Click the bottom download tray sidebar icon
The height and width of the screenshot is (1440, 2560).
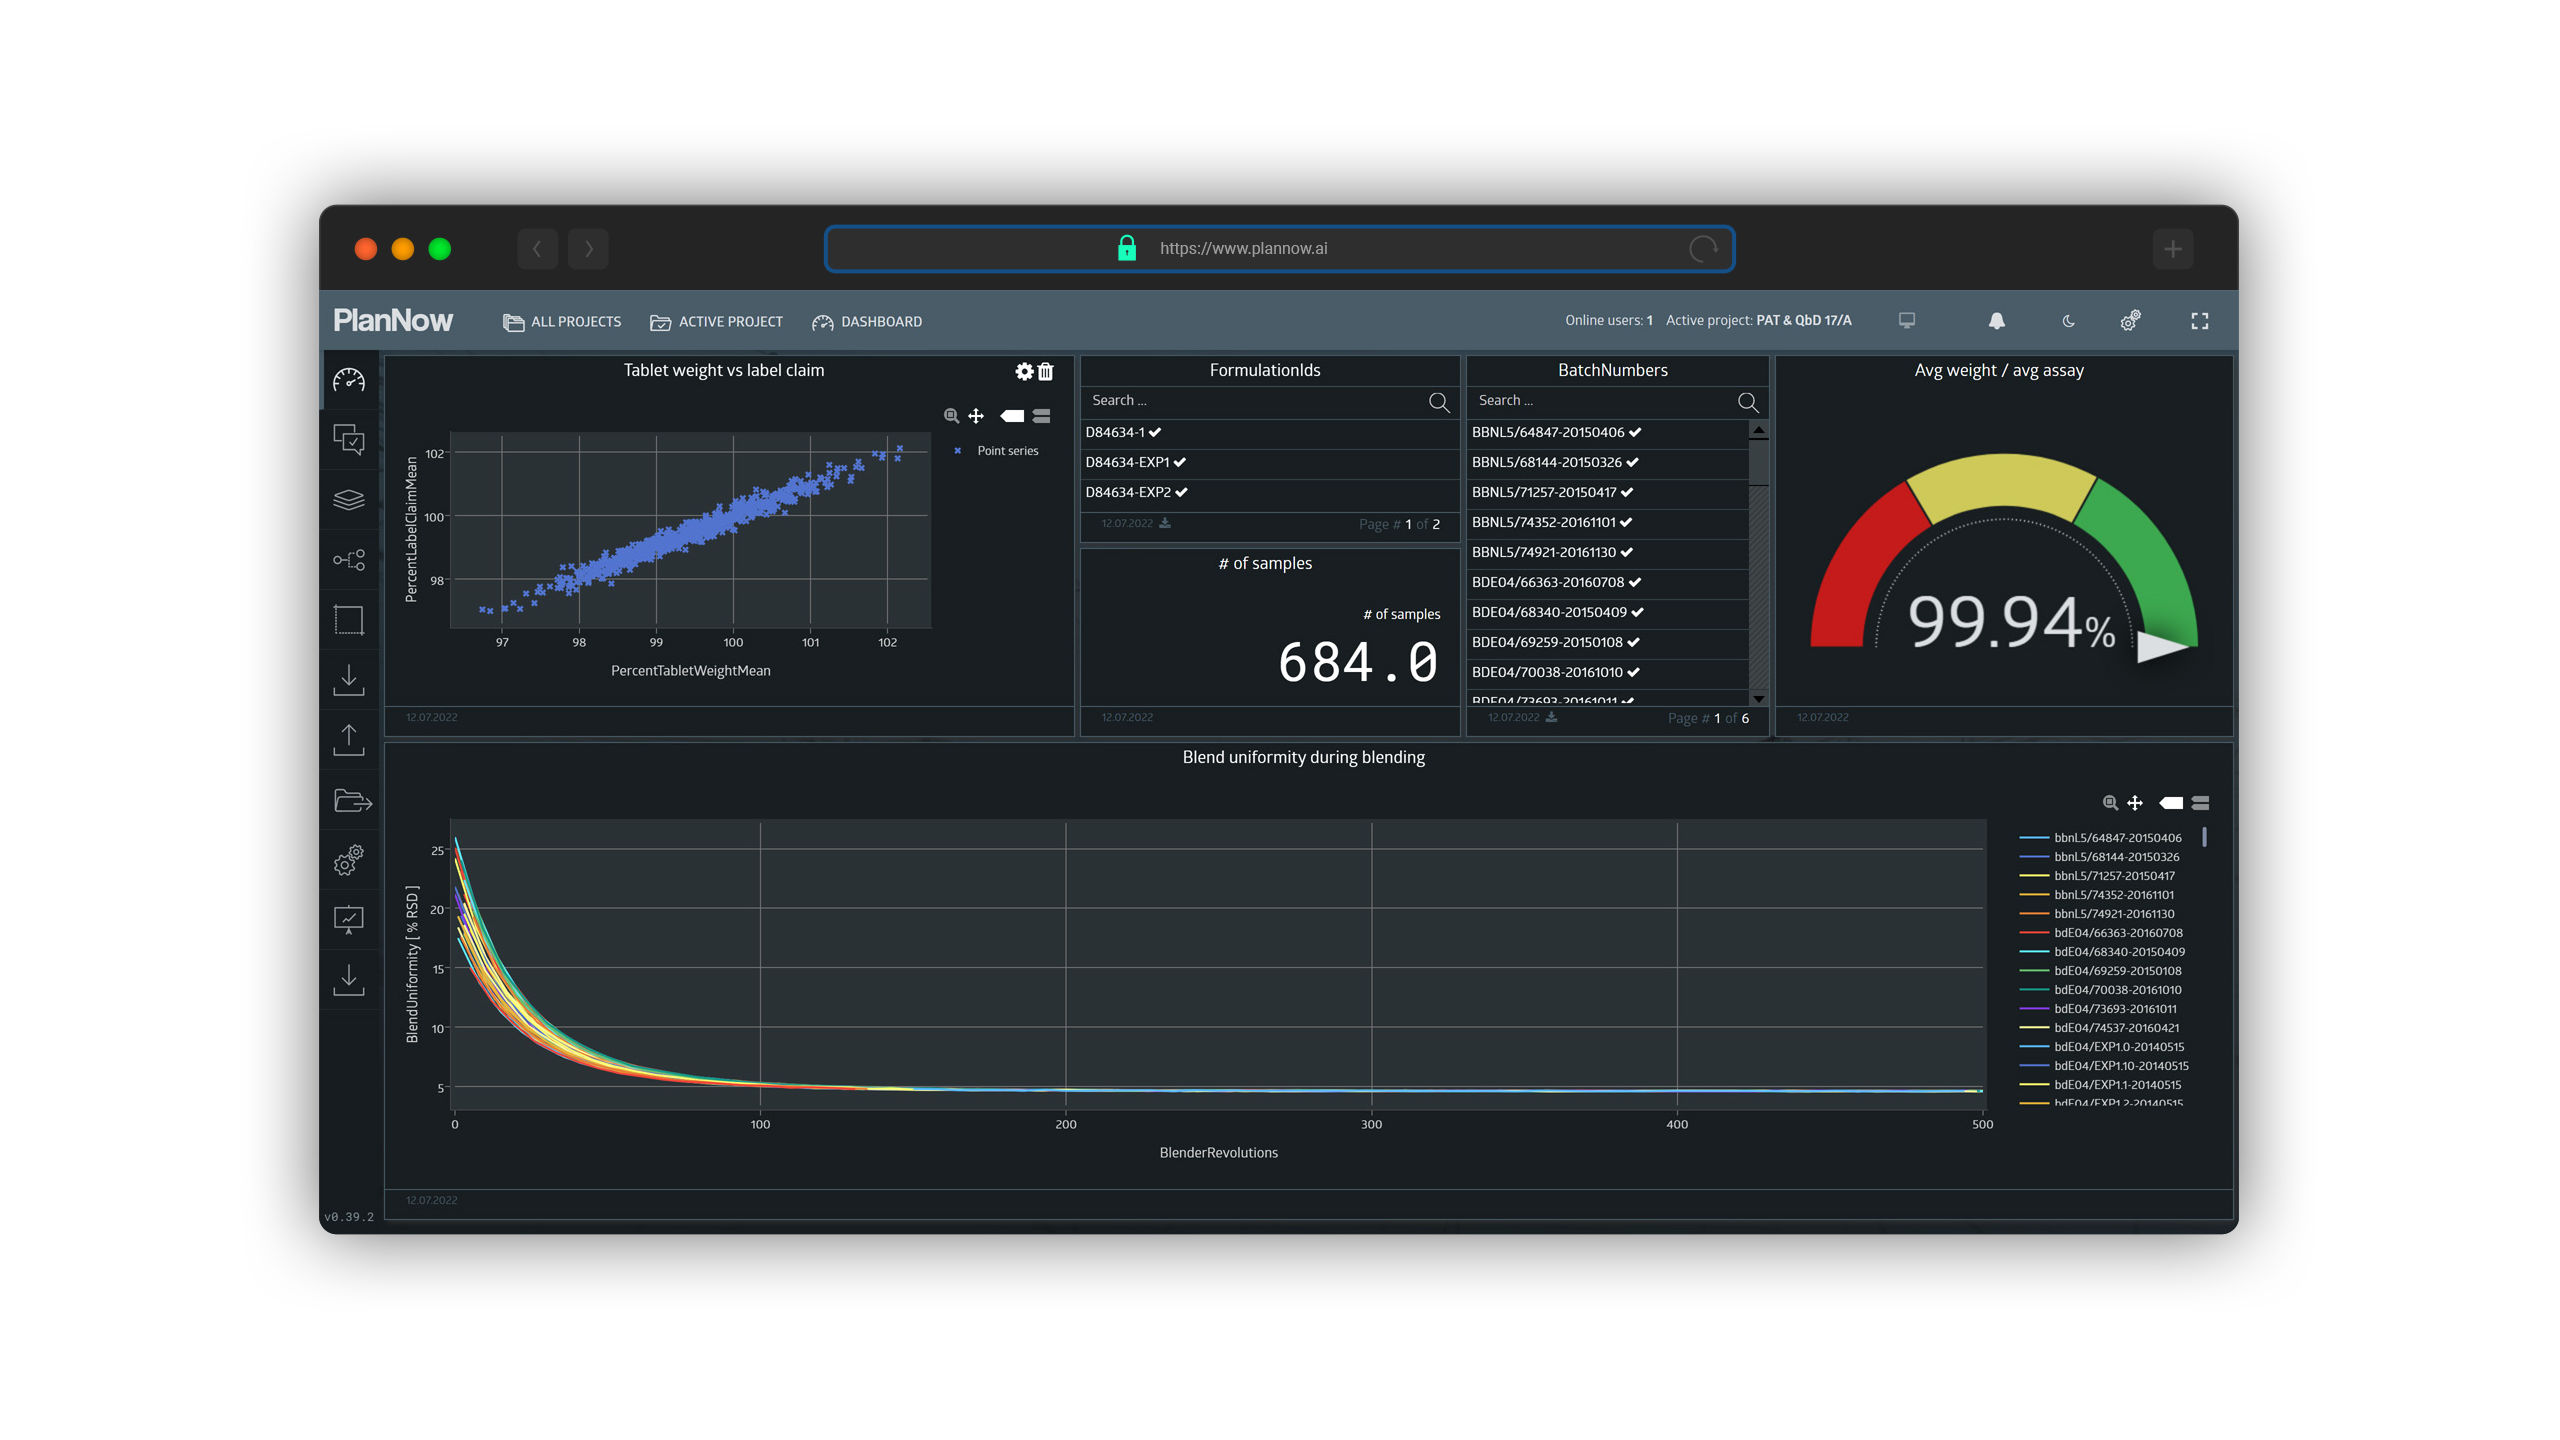348,979
